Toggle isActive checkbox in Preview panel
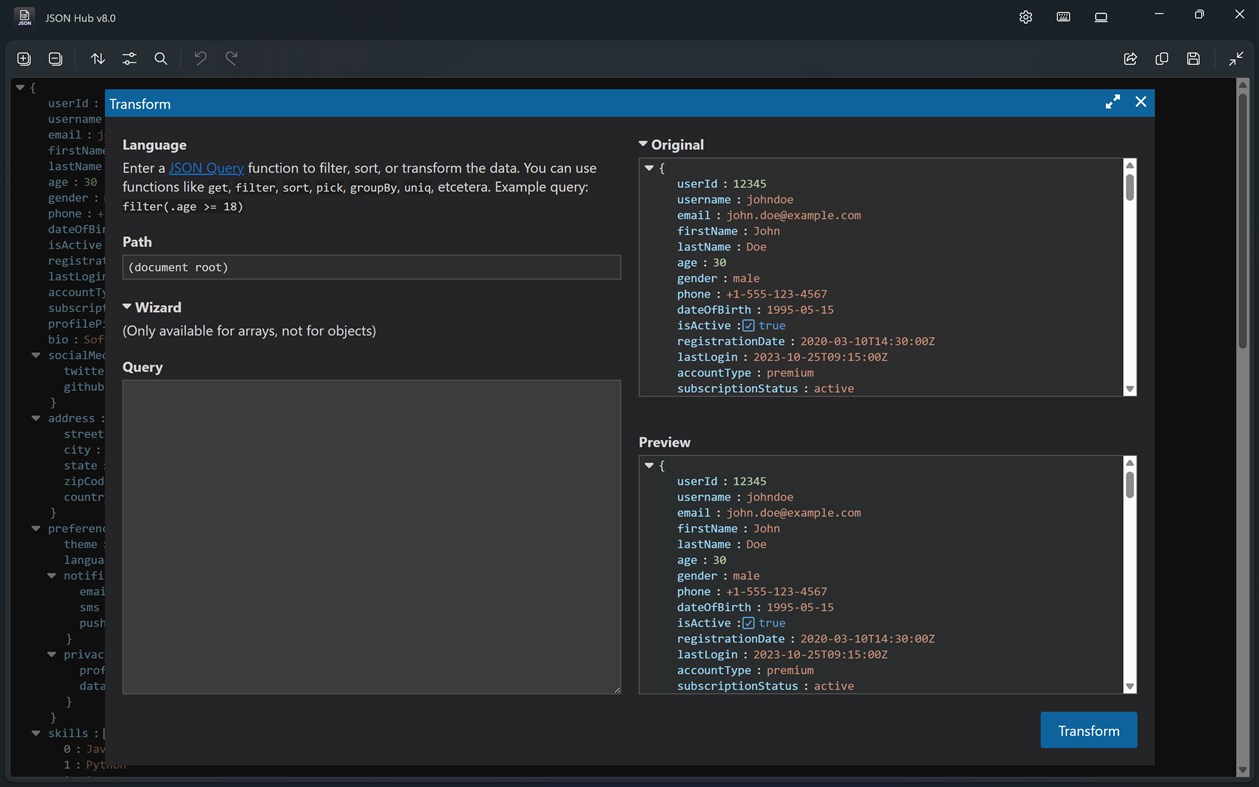 [748, 623]
